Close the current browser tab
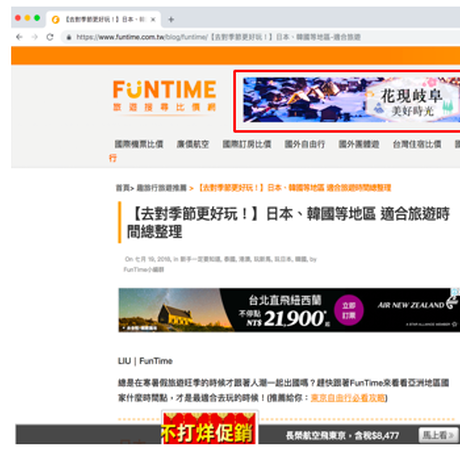 [153, 20]
